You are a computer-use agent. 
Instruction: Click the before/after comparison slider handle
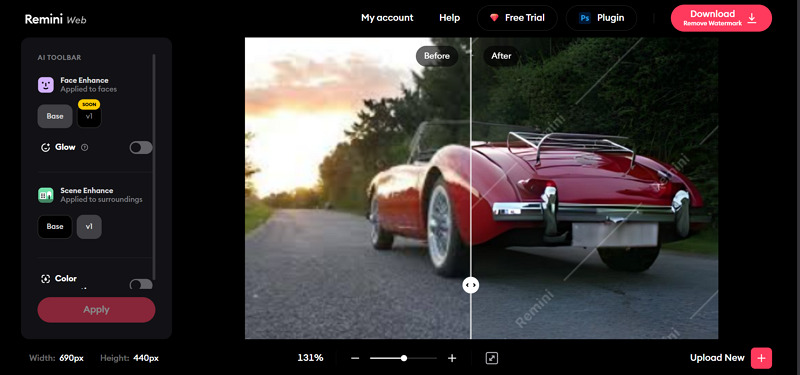click(x=470, y=285)
